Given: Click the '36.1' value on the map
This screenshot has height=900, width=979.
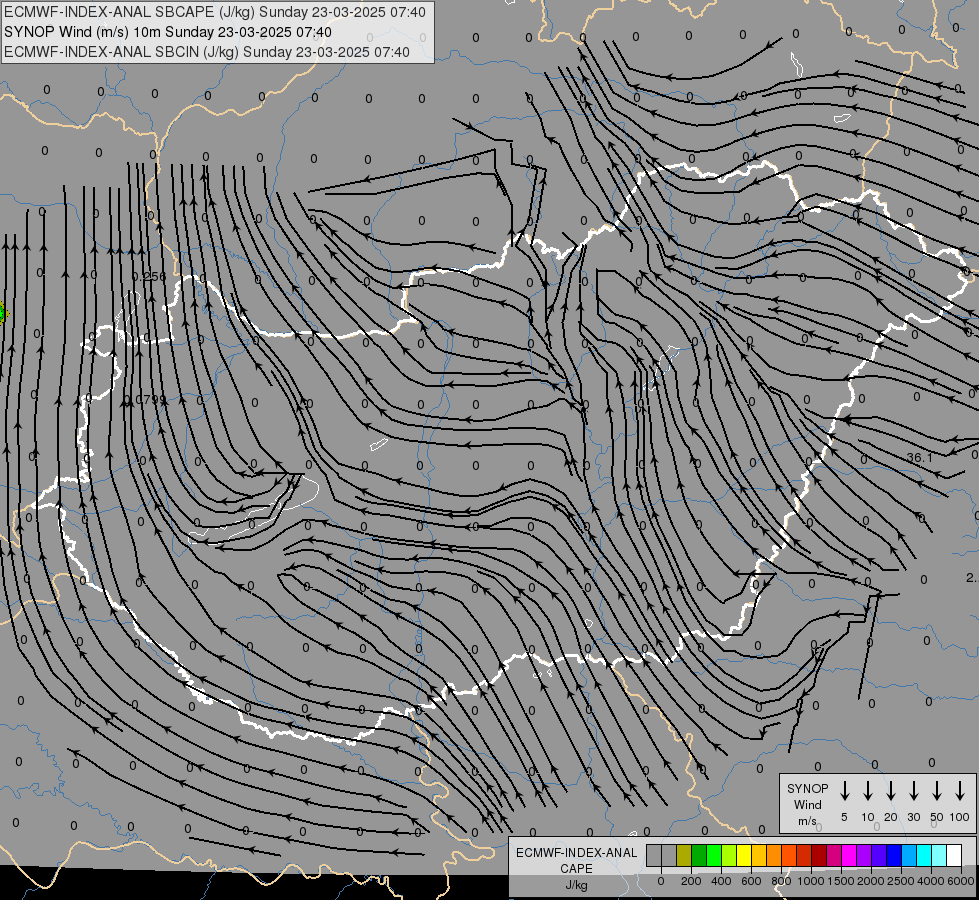Looking at the screenshot, I should click(919, 458).
